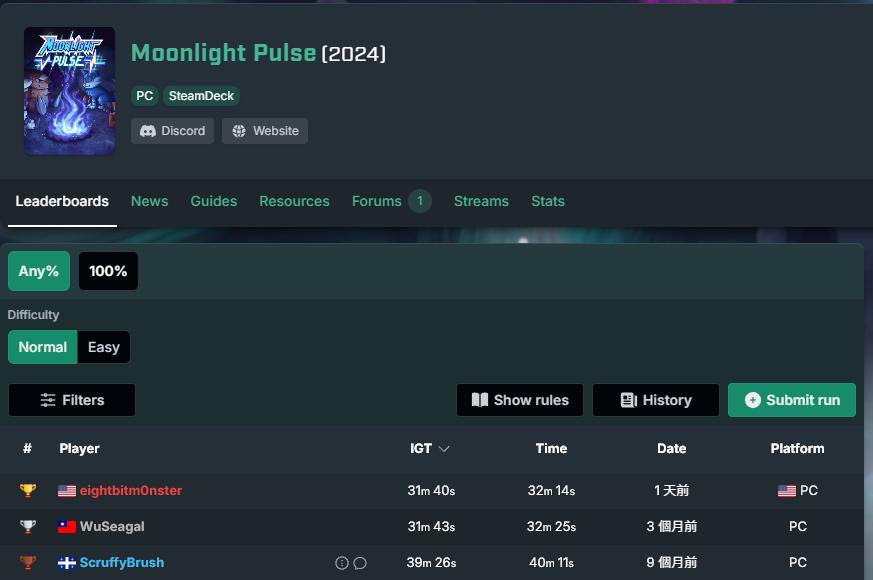Switch to the Streams tab

pyautogui.click(x=481, y=201)
